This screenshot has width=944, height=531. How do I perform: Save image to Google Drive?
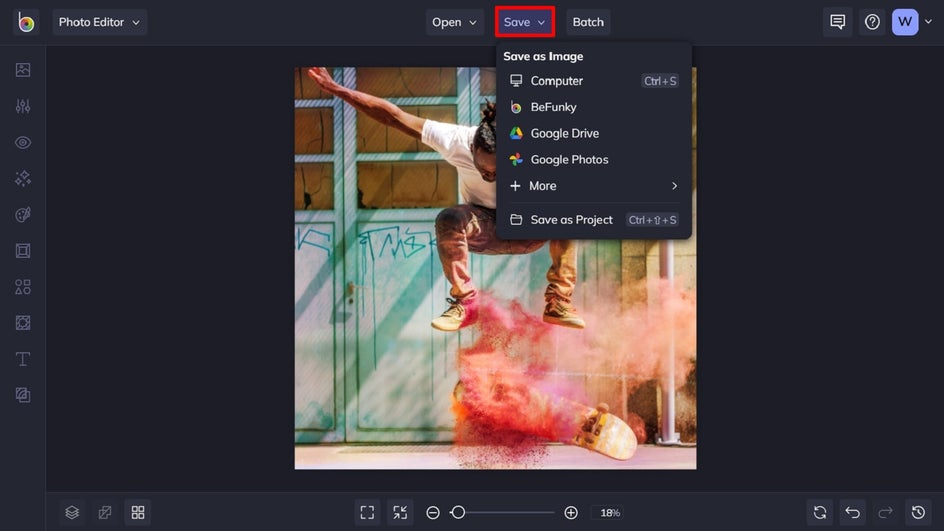tap(594, 133)
